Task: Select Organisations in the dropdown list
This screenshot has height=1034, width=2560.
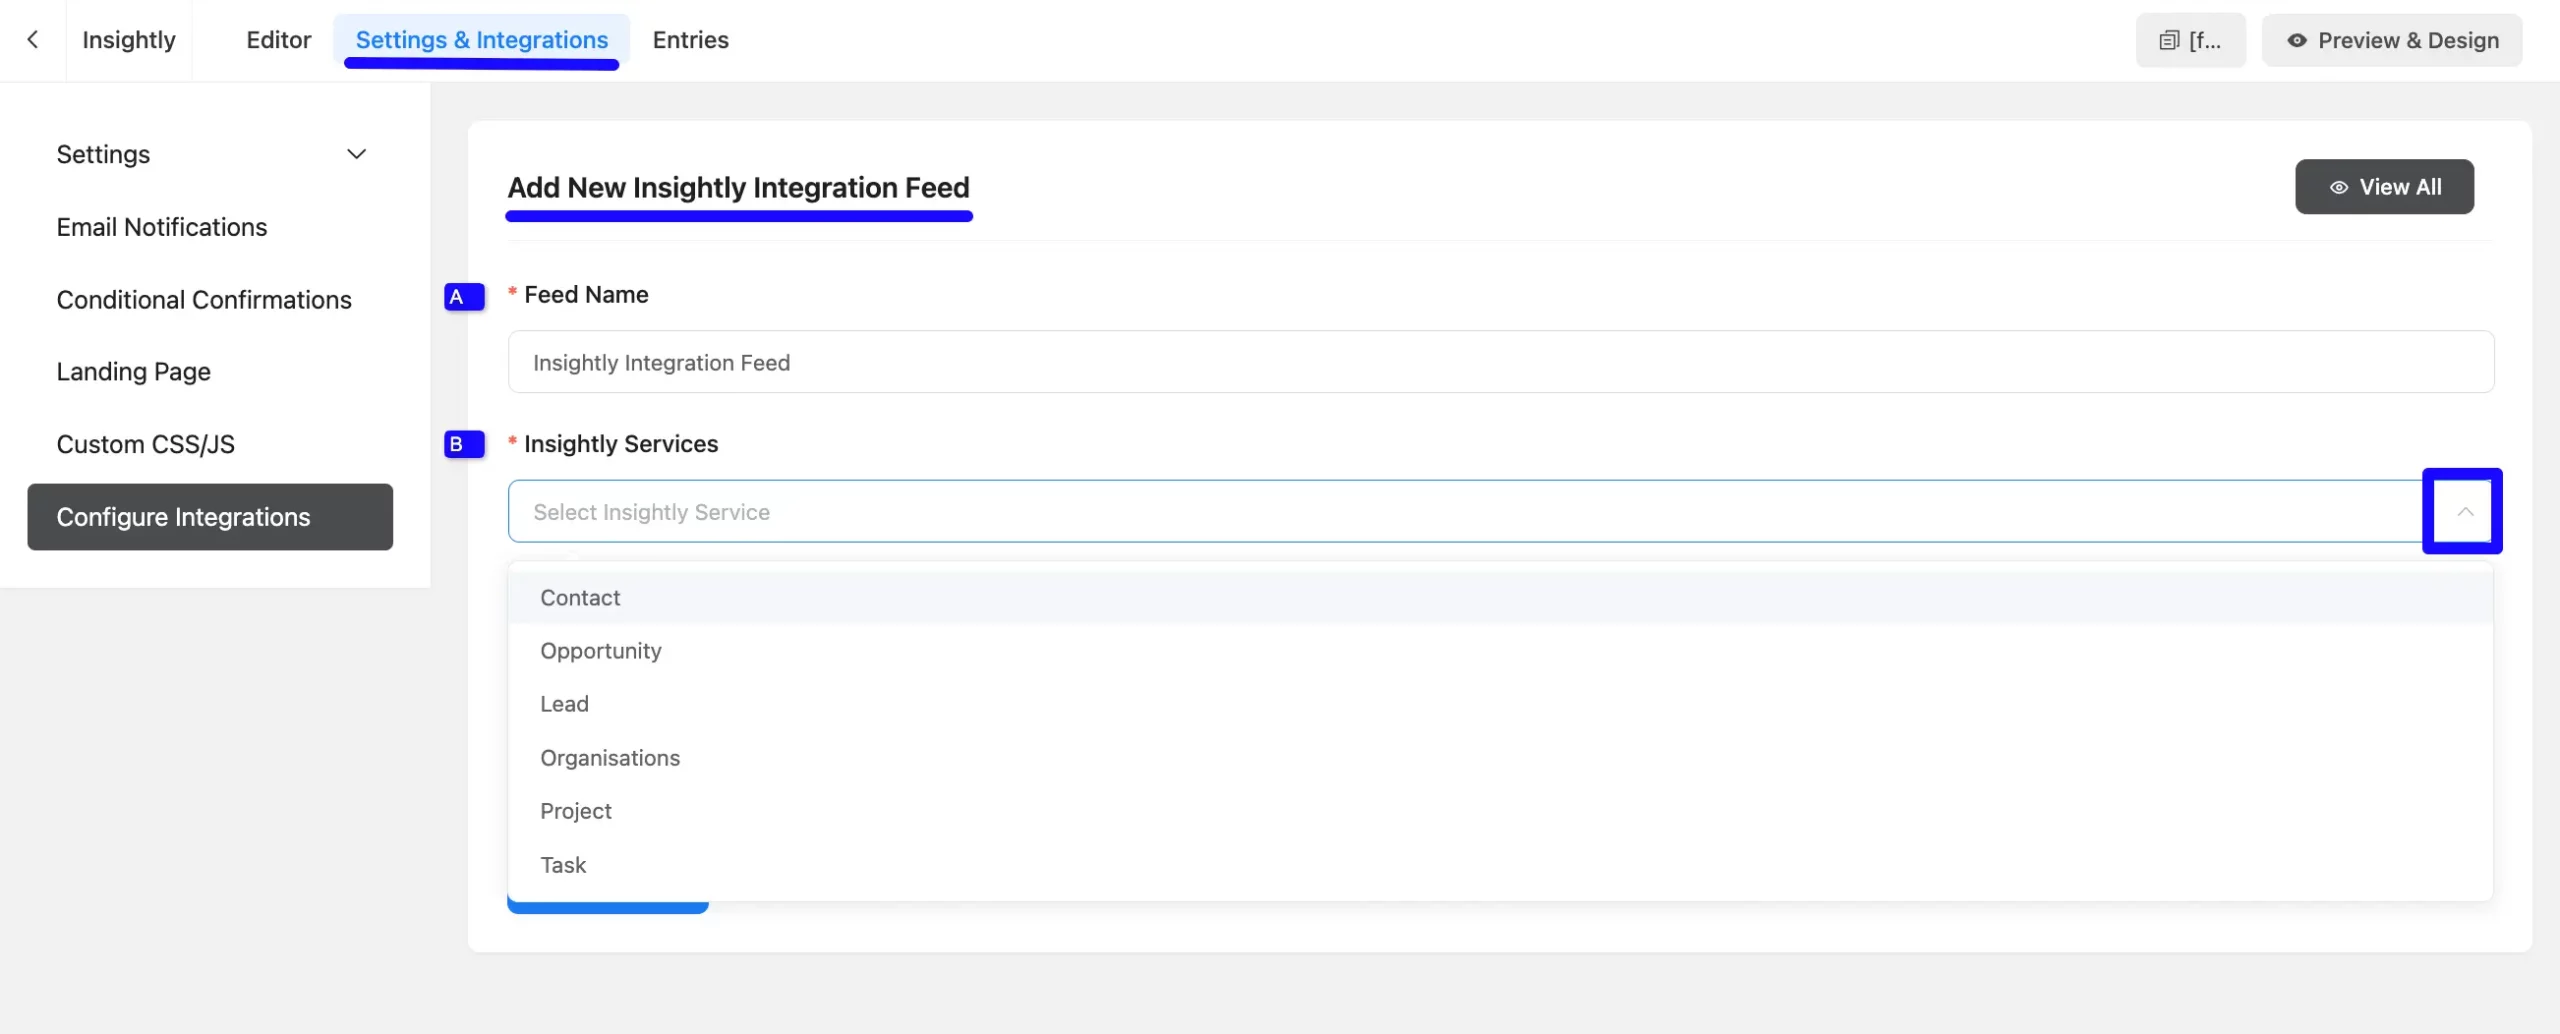Action: pyautogui.click(x=1500, y=758)
